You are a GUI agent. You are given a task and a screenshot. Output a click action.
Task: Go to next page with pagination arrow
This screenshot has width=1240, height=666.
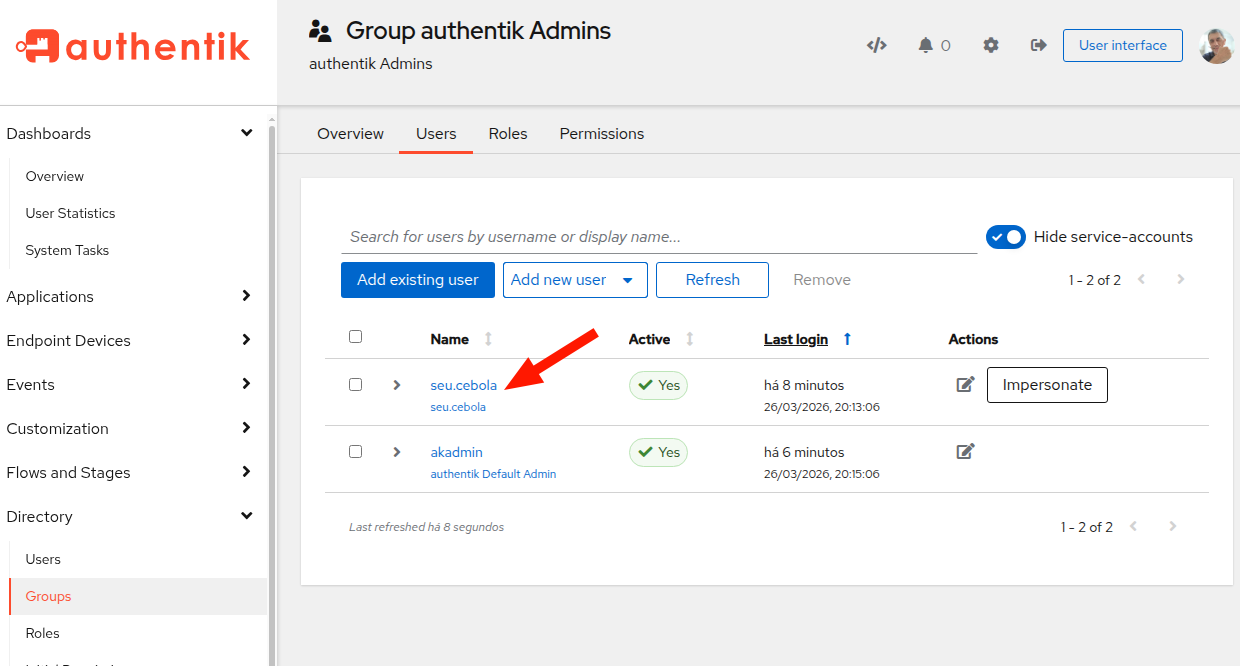click(1181, 280)
